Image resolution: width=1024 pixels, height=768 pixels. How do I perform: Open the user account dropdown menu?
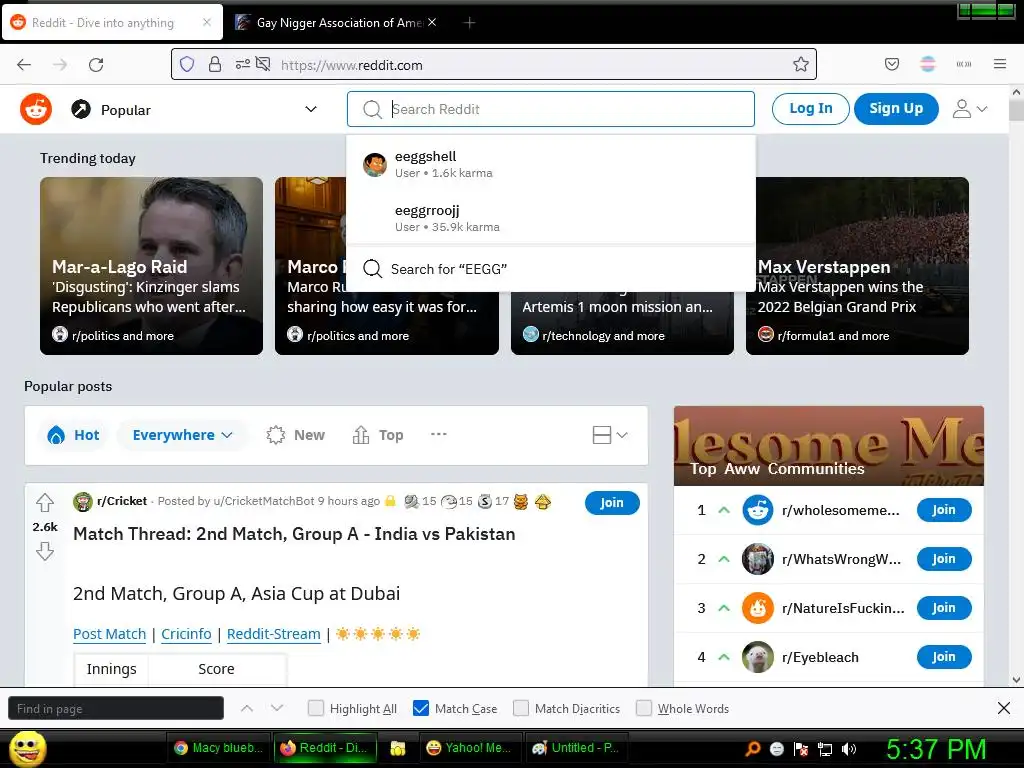pyautogui.click(x=969, y=108)
